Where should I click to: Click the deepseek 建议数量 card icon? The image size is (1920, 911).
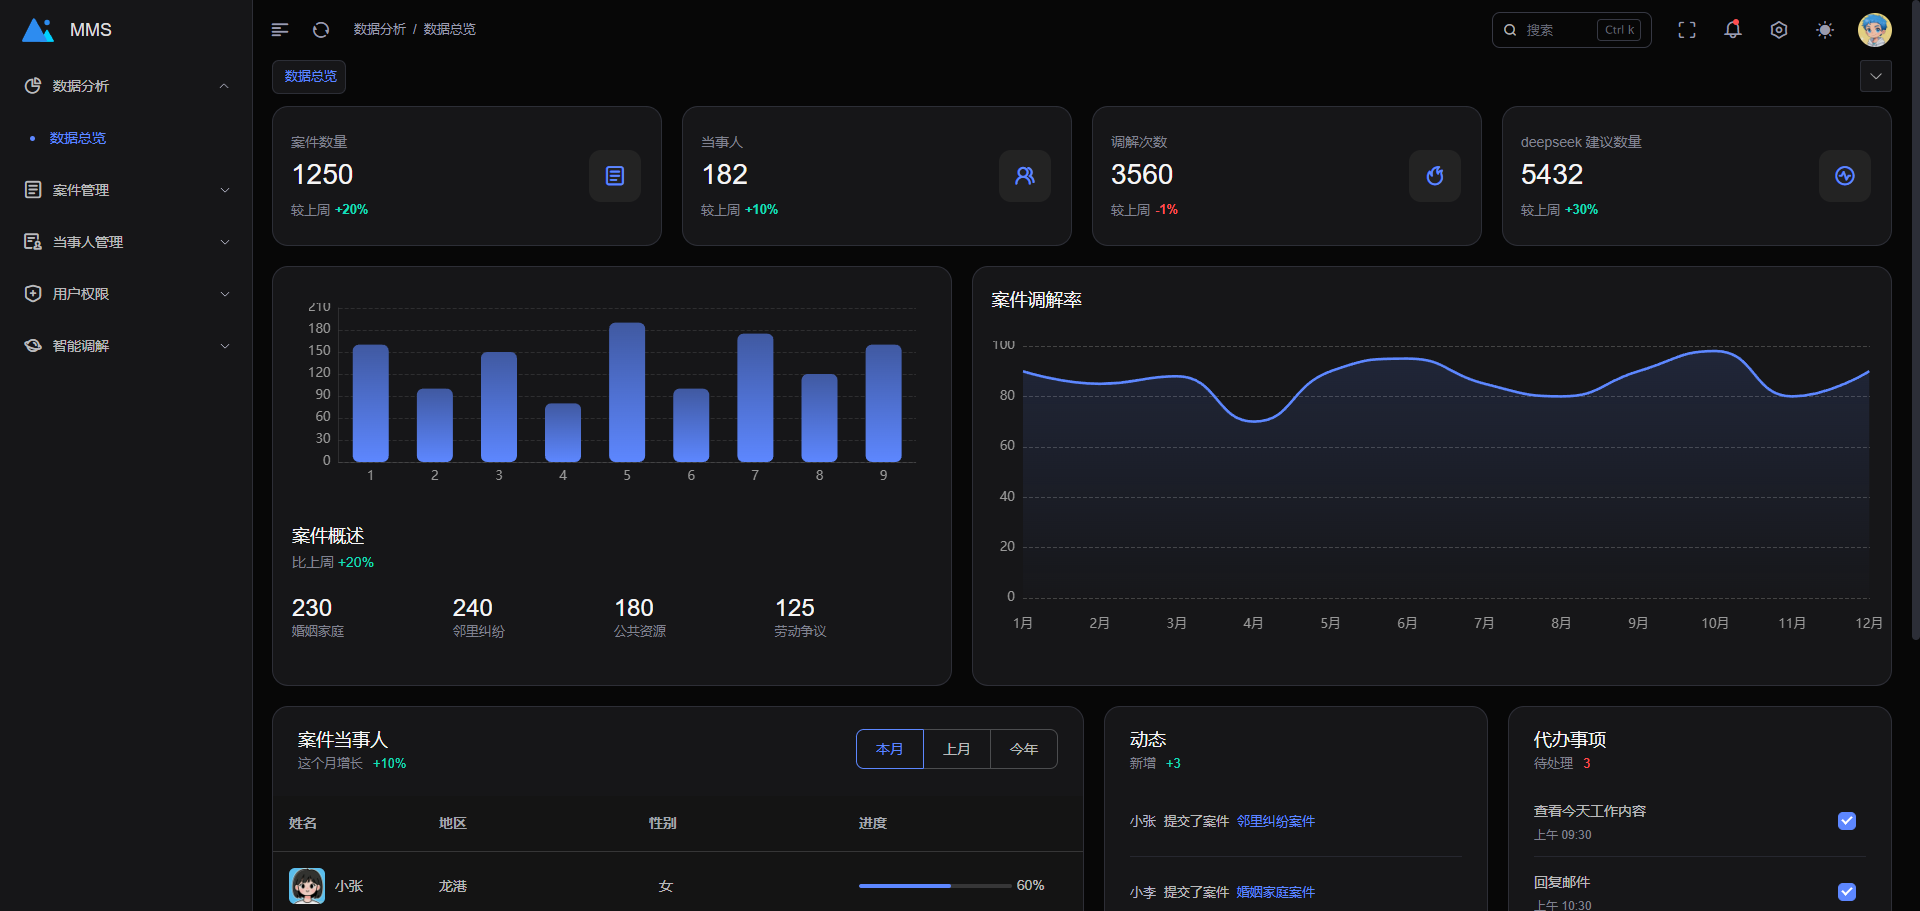[1845, 176]
